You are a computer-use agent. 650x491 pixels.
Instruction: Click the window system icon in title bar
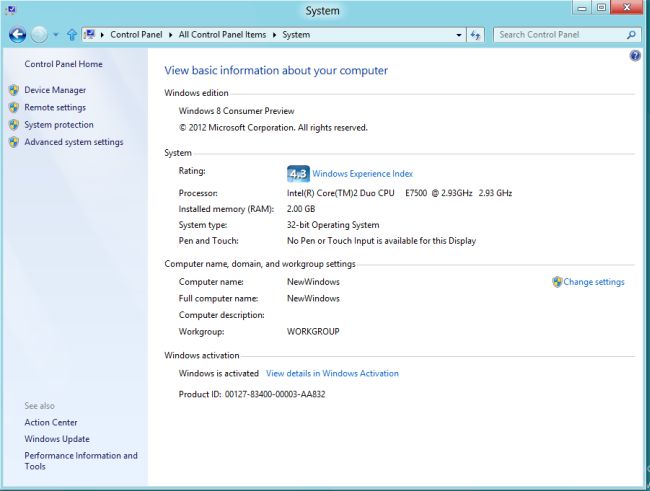coord(11,9)
